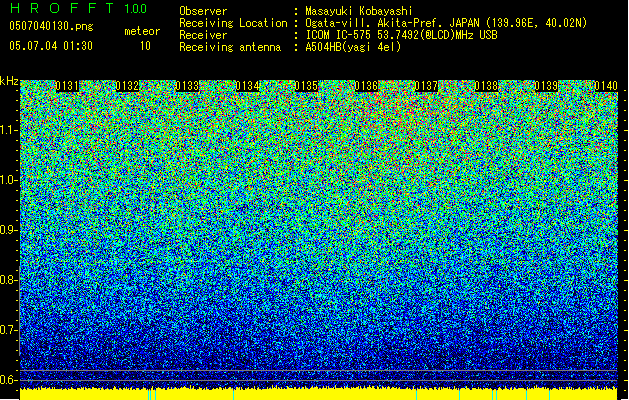The height and width of the screenshot is (400, 629).
Task: Click the Observer label
Action: (x=203, y=11)
